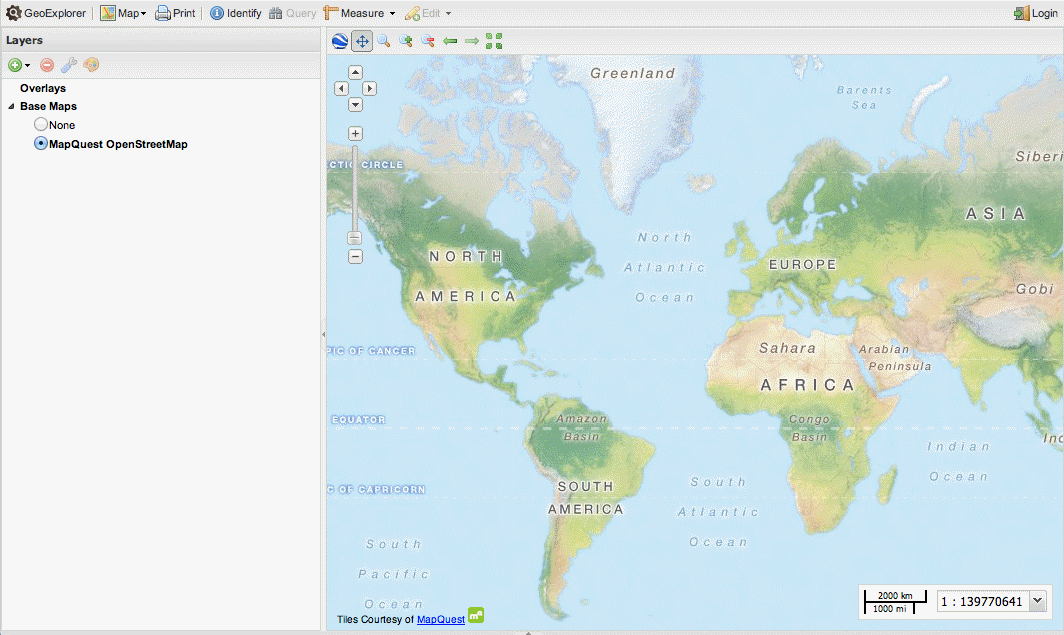Remove the selected layer with red minus

click(46, 64)
